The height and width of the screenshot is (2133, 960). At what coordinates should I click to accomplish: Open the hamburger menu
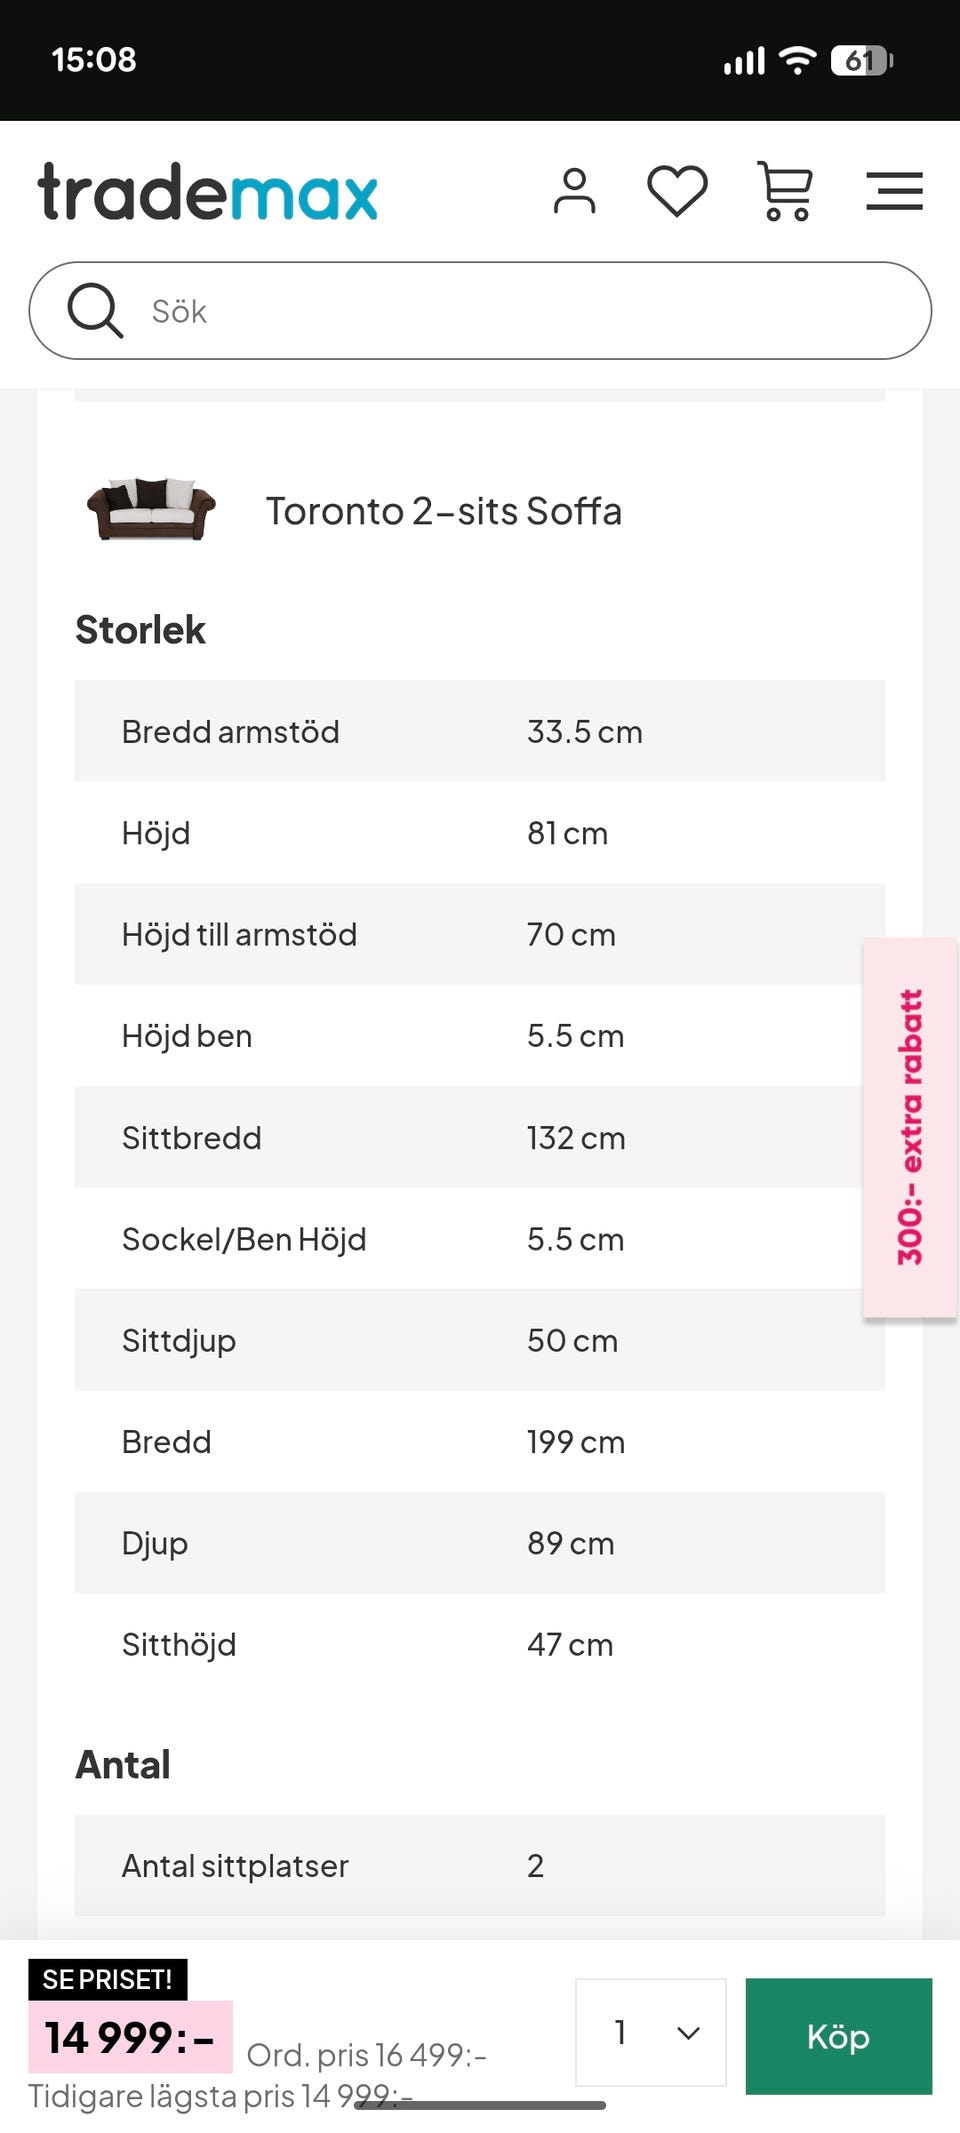[894, 191]
